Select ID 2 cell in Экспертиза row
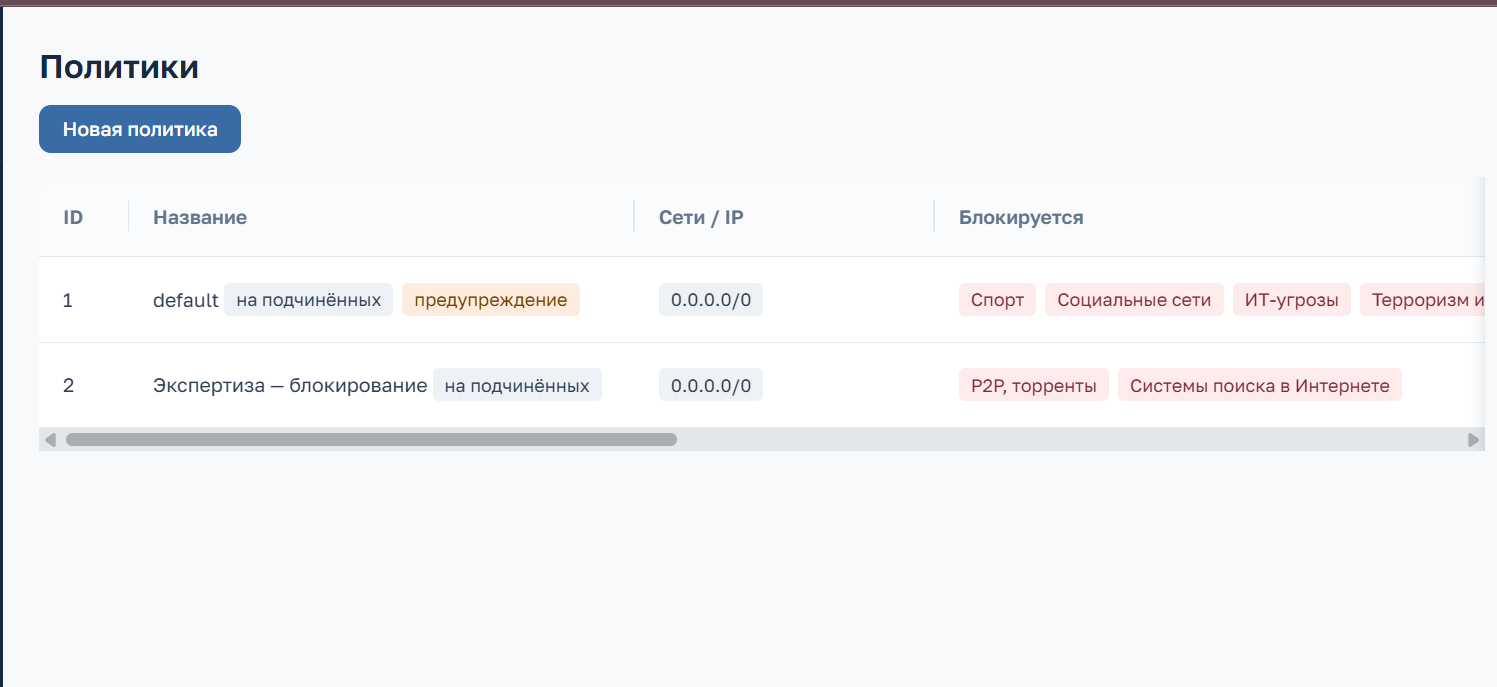The width and height of the screenshot is (1497, 687). [x=68, y=385]
